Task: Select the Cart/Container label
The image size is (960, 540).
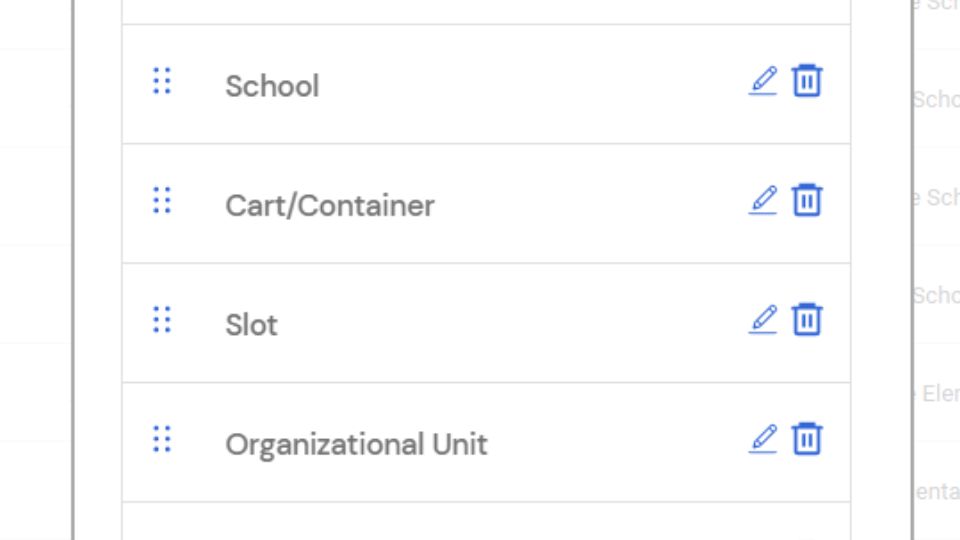Action: pyautogui.click(x=329, y=206)
